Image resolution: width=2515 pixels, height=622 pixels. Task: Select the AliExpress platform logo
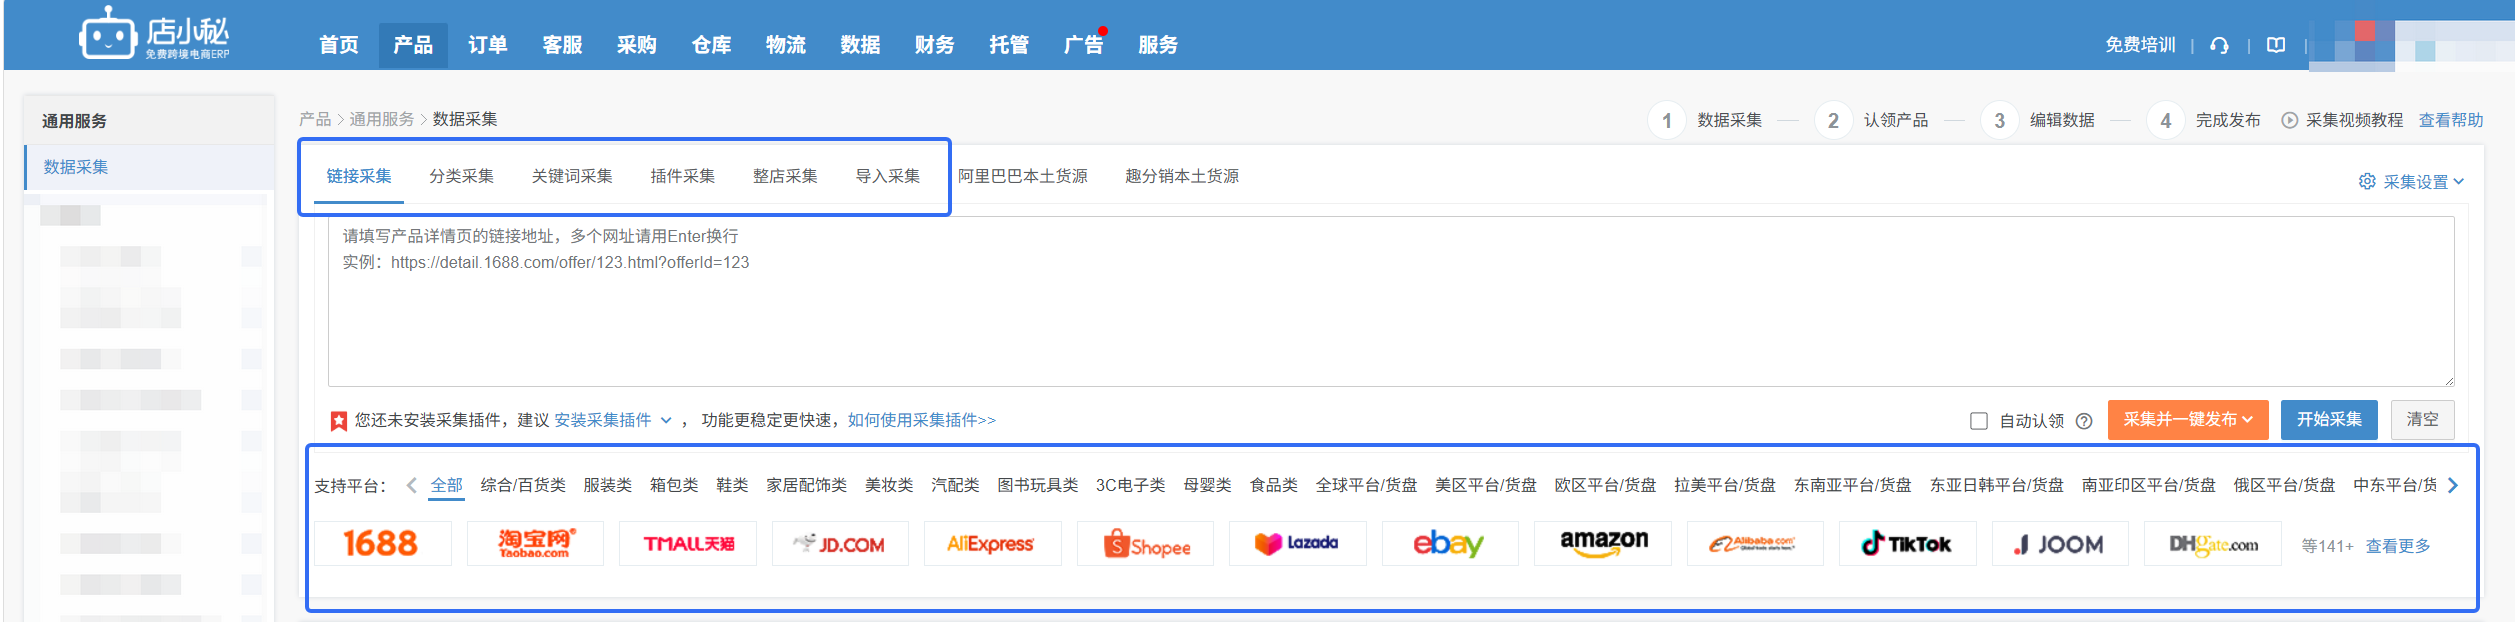coord(992,543)
